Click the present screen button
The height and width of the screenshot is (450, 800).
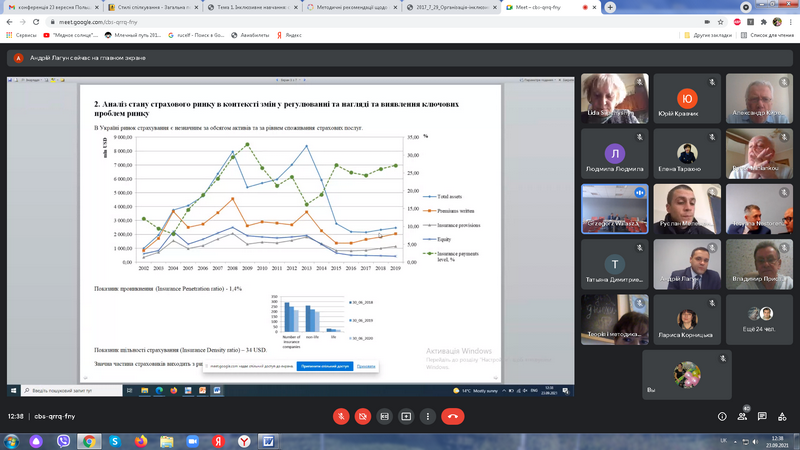407,415
